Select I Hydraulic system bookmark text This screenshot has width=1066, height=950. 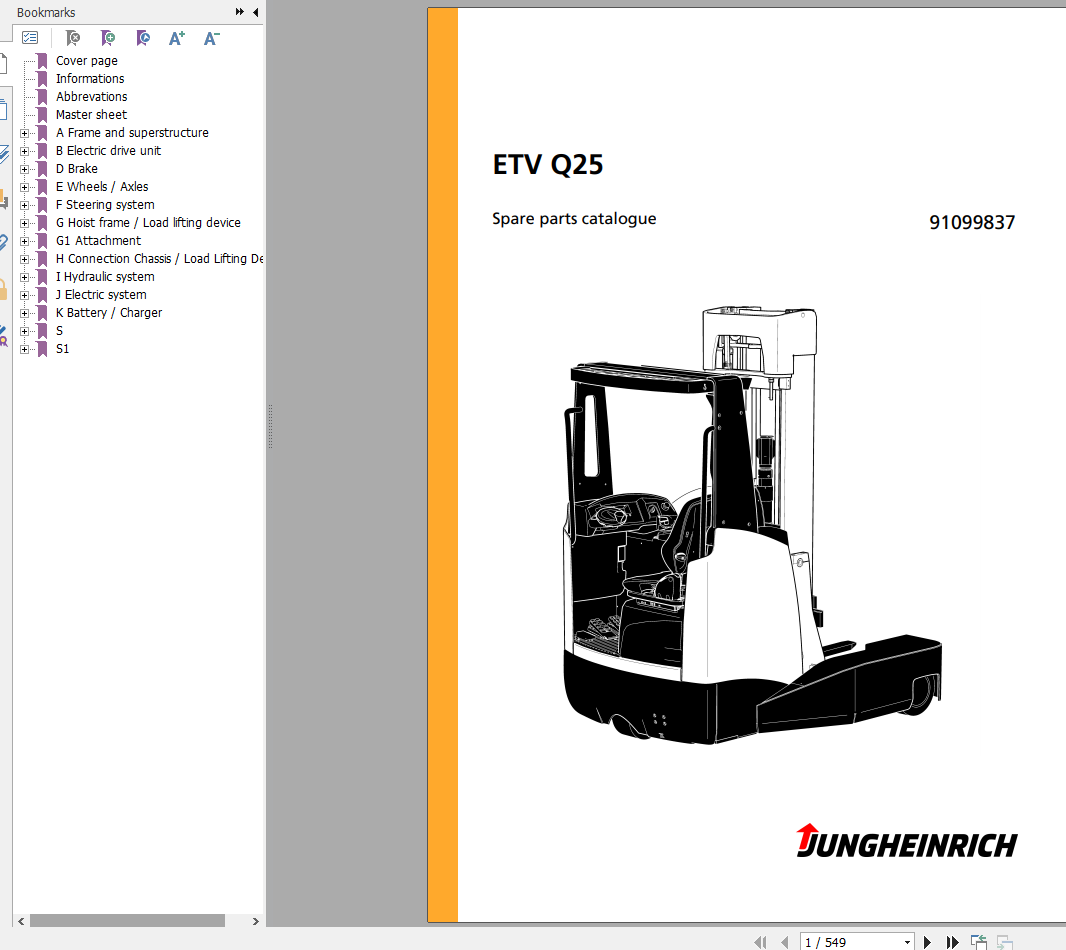[x=105, y=277]
